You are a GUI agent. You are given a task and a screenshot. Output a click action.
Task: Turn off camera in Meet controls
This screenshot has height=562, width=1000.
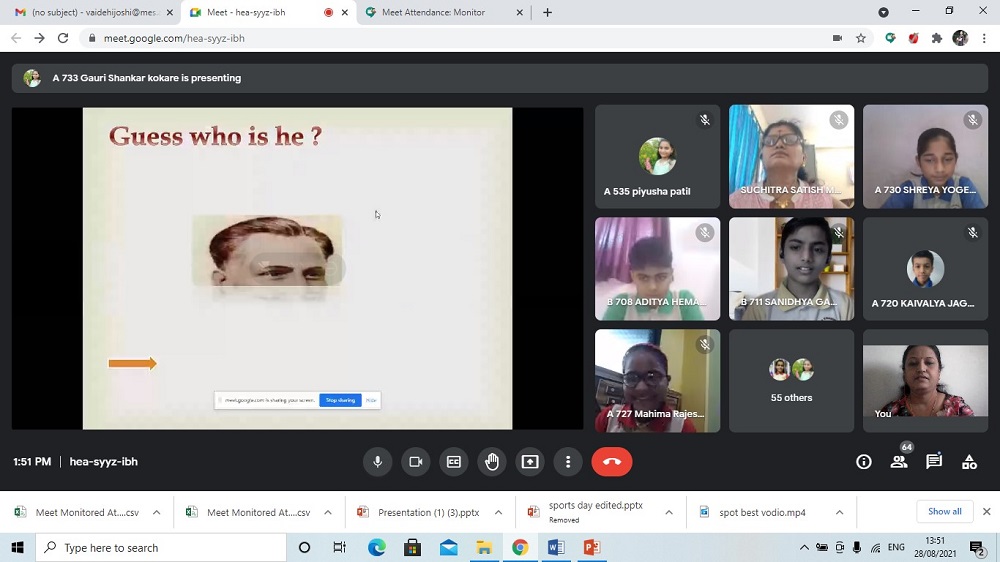point(415,462)
